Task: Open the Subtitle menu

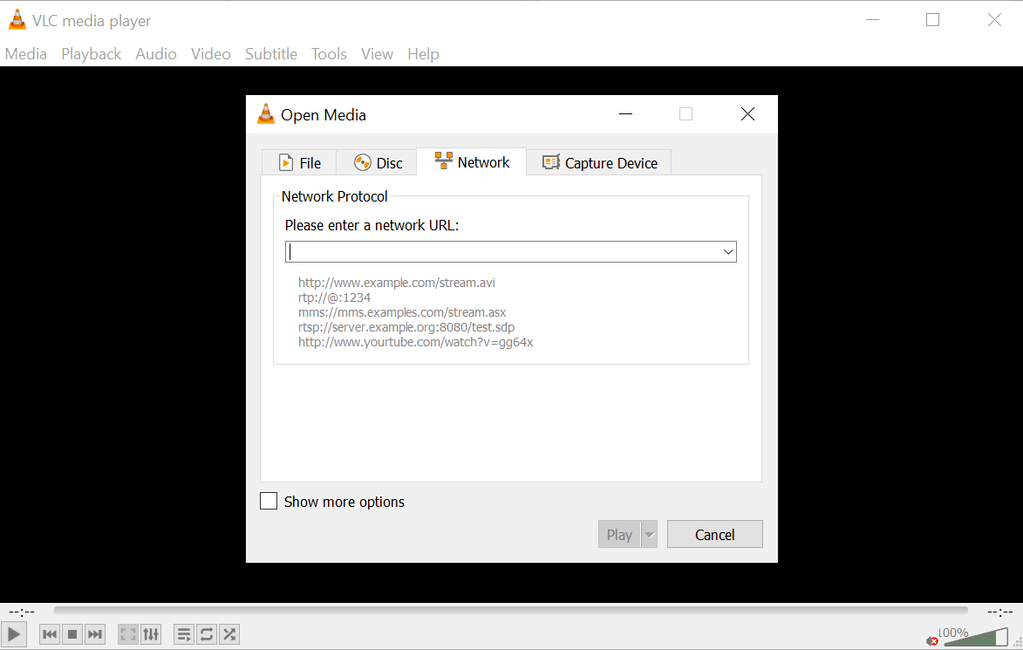Action: click(271, 54)
